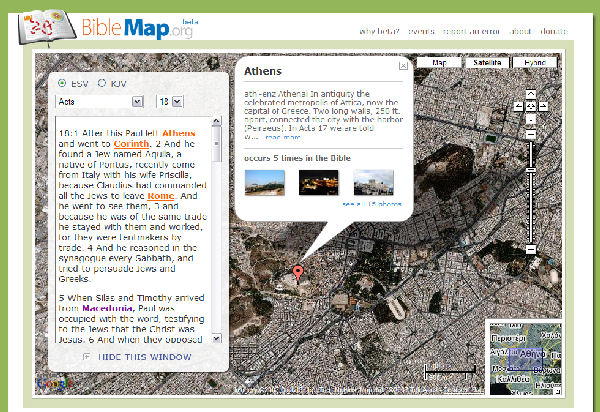Click the scripture scroll up arrow
This screenshot has width=600, height=412.
(216, 121)
